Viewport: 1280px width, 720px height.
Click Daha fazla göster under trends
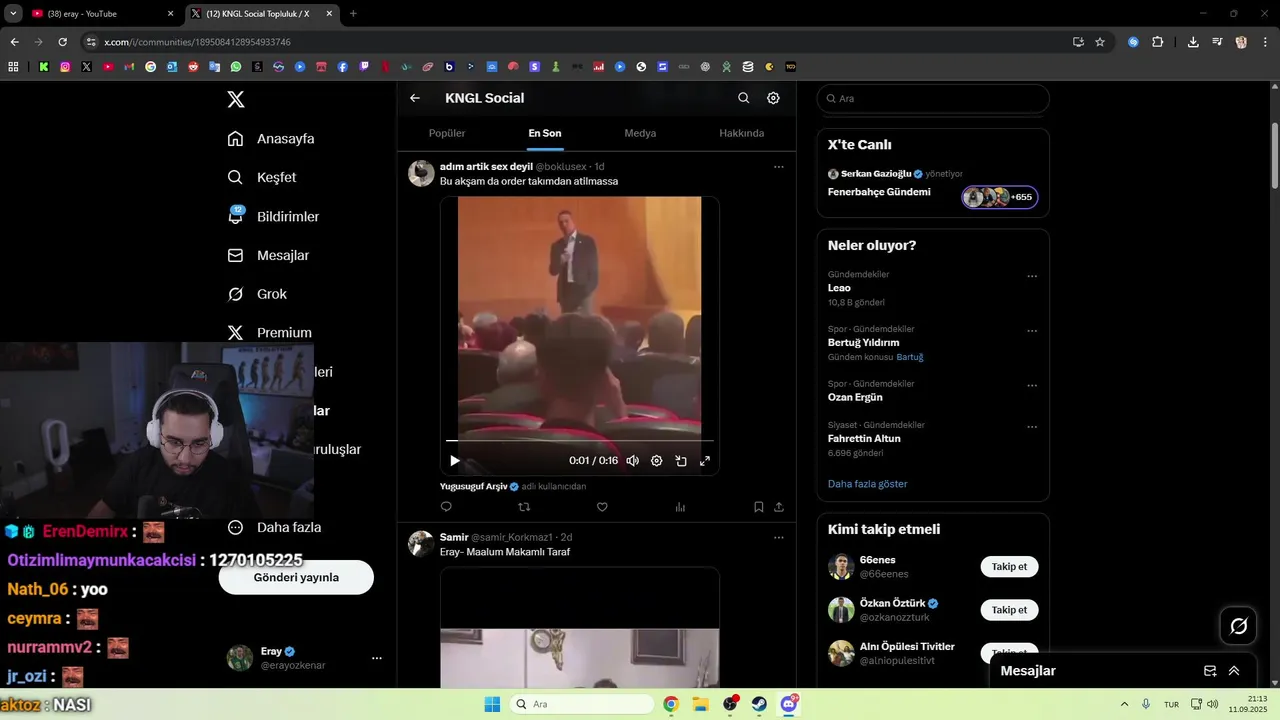(x=867, y=484)
